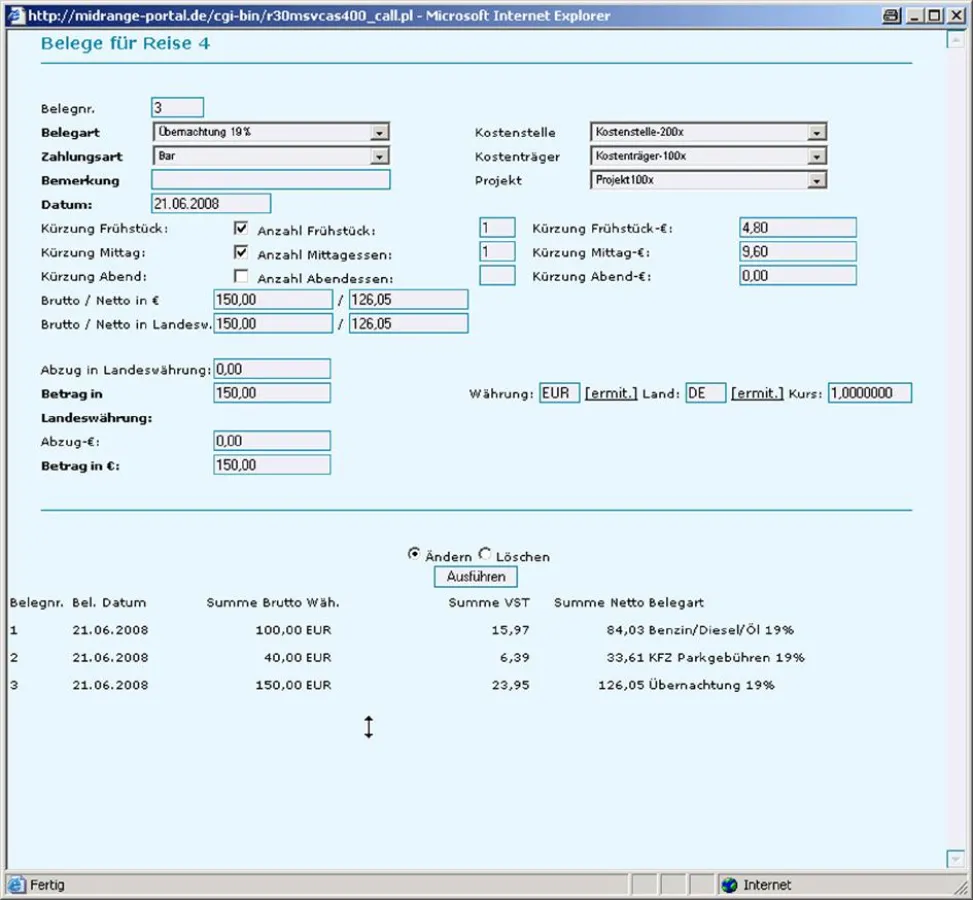The image size is (973, 900).
Task: Expand the Kostenträger dropdown
Action: (816, 156)
